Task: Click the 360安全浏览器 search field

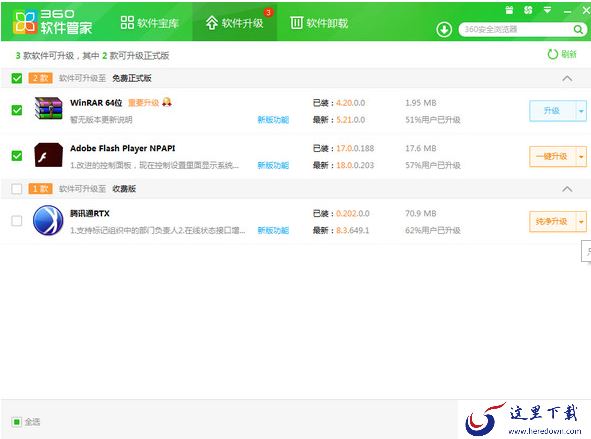Action: point(515,29)
